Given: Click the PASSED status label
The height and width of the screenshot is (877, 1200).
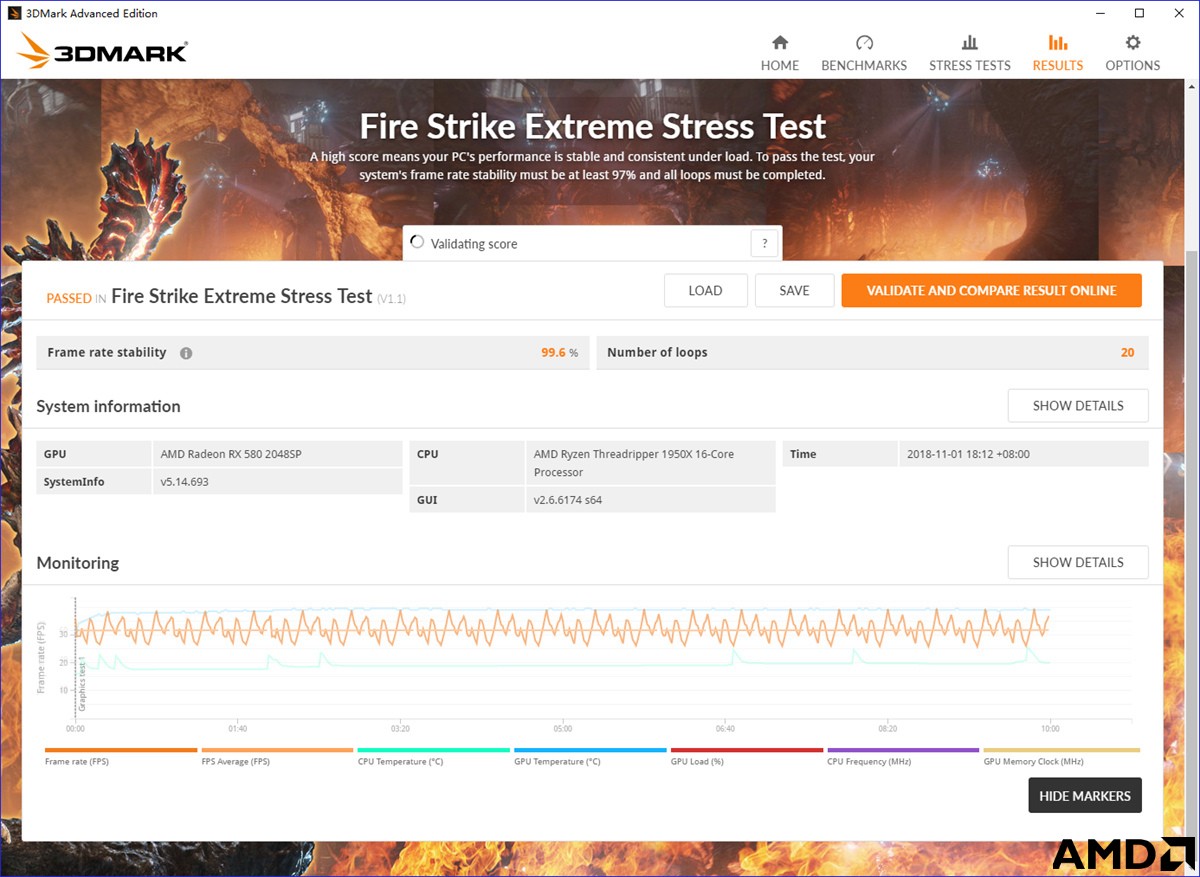Looking at the screenshot, I should (x=69, y=298).
